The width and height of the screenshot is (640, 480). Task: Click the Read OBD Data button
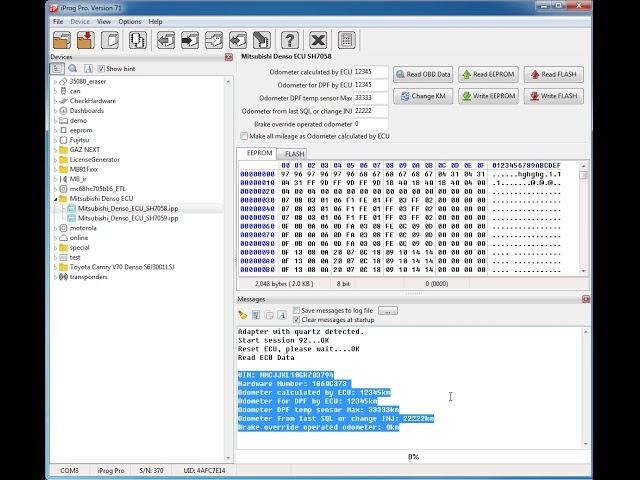coord(423,74)
